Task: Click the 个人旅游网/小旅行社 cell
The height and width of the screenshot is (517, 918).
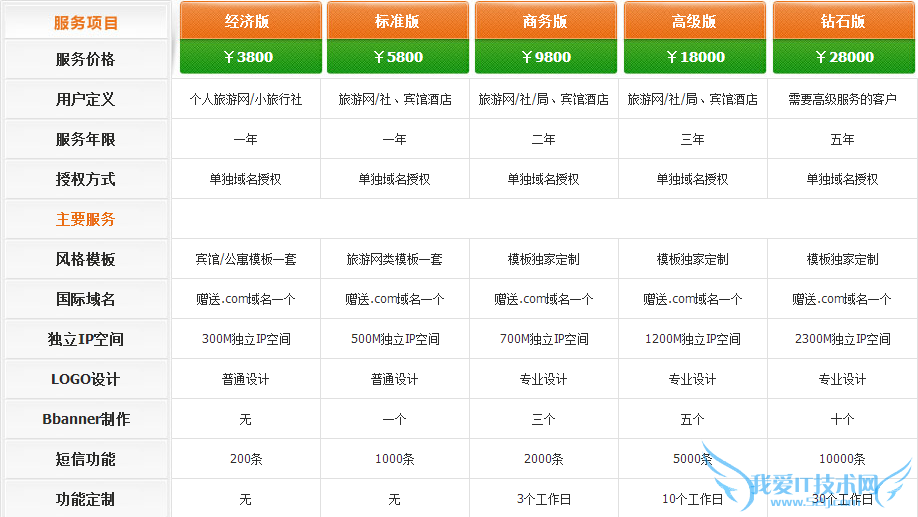Action: click(x=246, y=100)
